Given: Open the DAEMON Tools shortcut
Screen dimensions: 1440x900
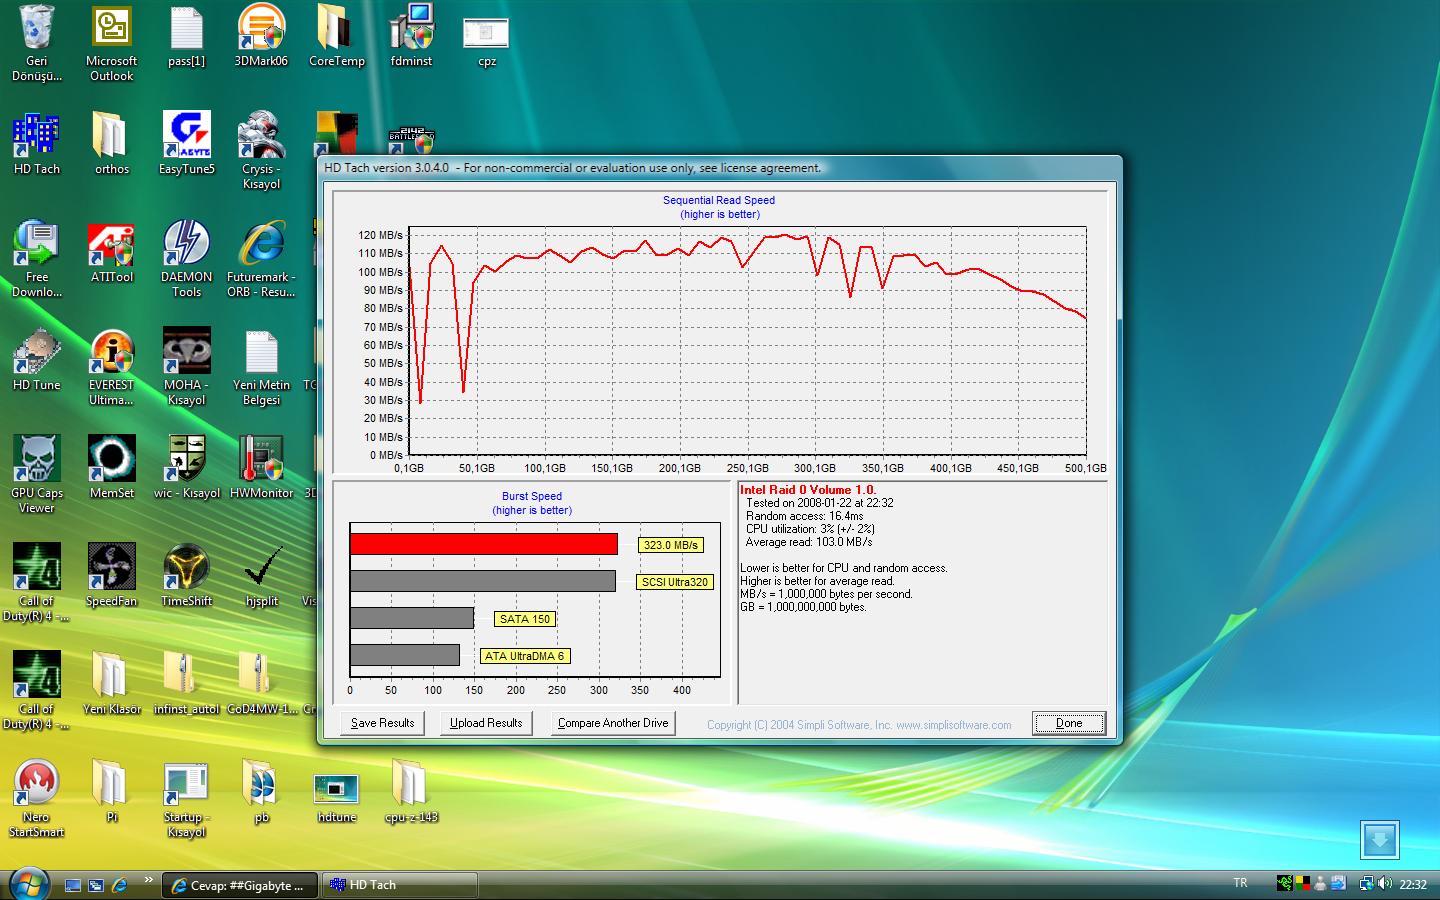Looking at the screenshot, I should [x=187, y=258].
